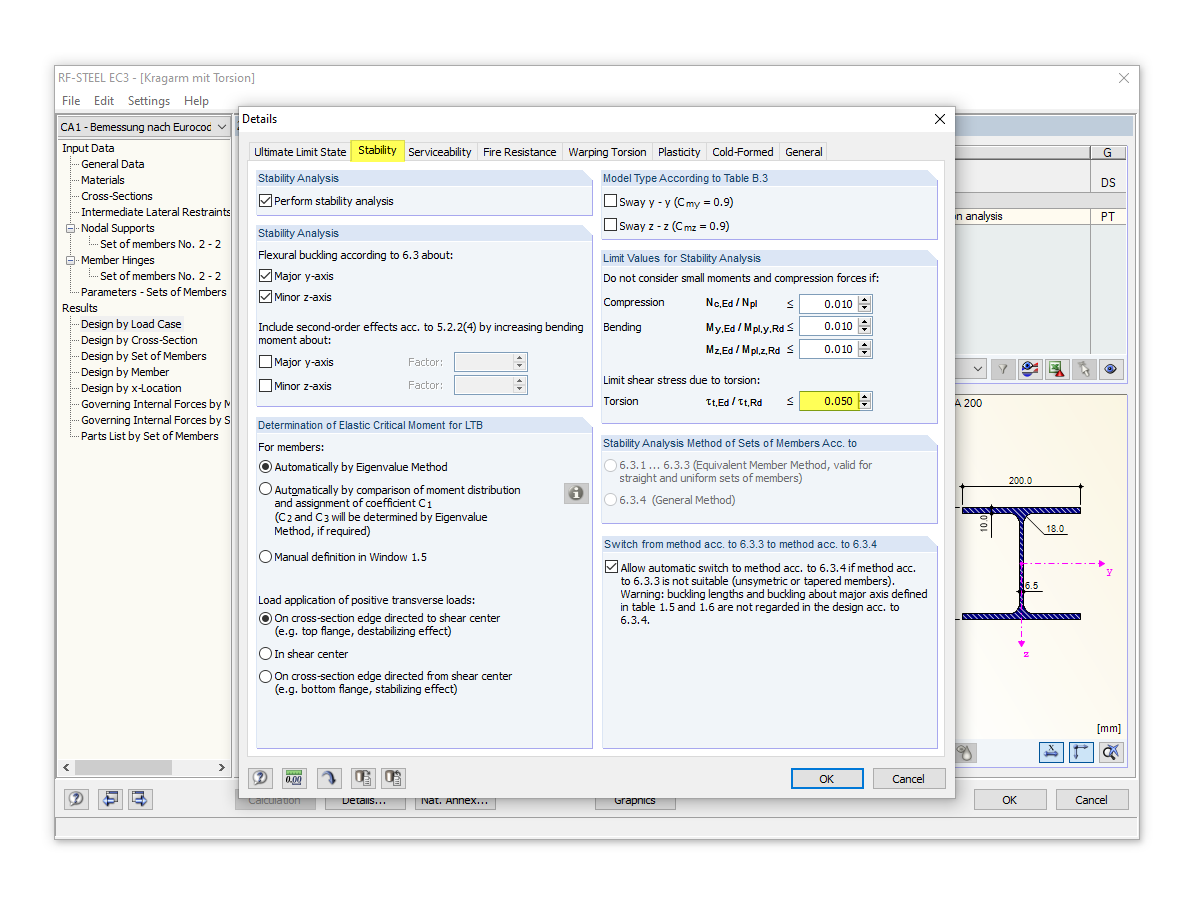Image resolution: width=1200 pixels, height=900 pixels.
Task: Click the blue curved arrow reset-defaults icon
Action: pyautogui.click(x=328, y=778)
